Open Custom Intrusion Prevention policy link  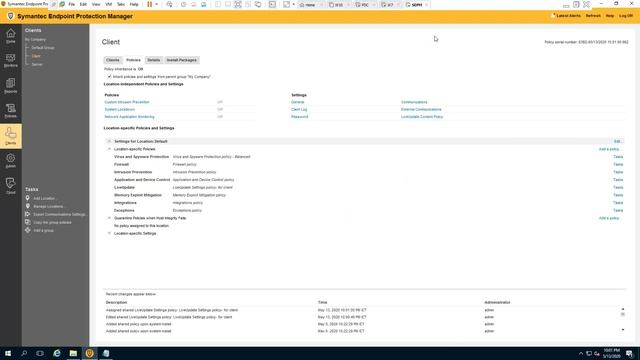coord(127,102)
